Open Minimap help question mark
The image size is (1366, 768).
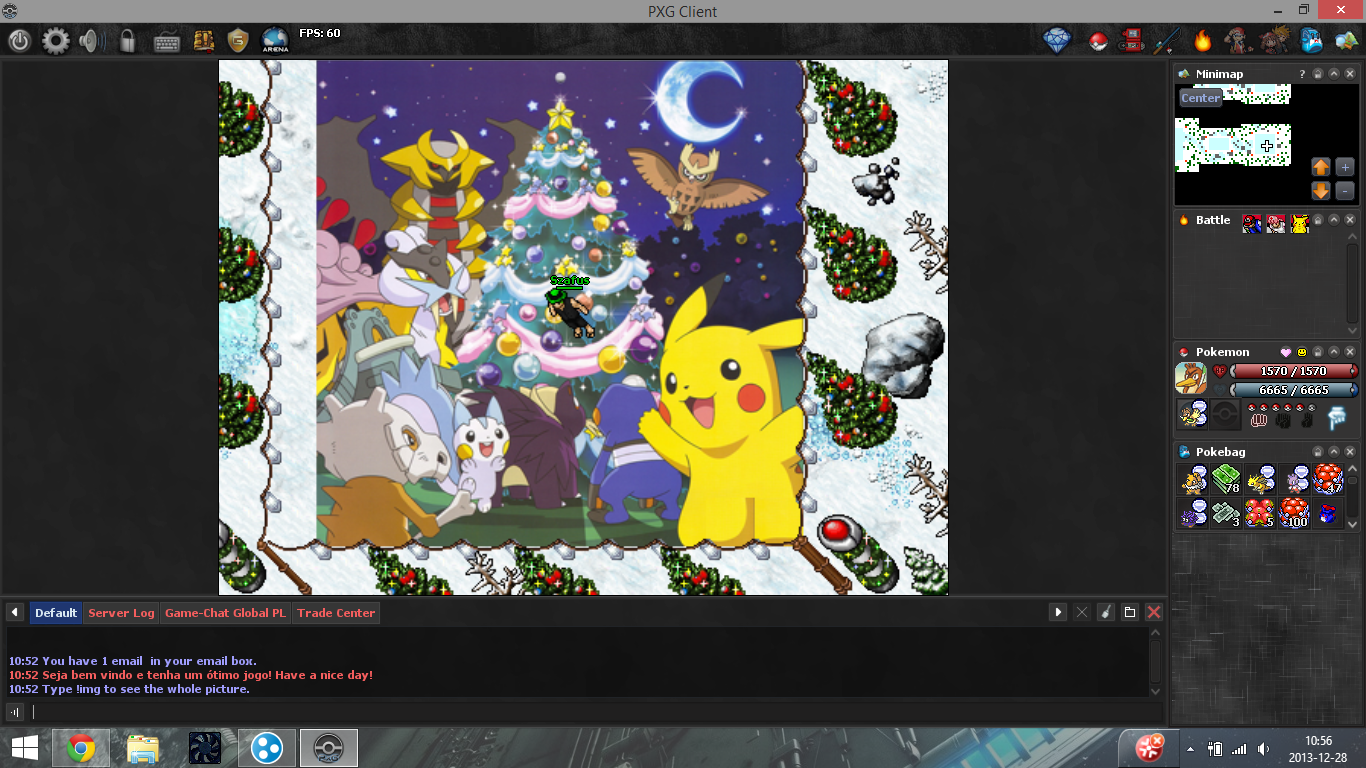(x=1302, y=74)
